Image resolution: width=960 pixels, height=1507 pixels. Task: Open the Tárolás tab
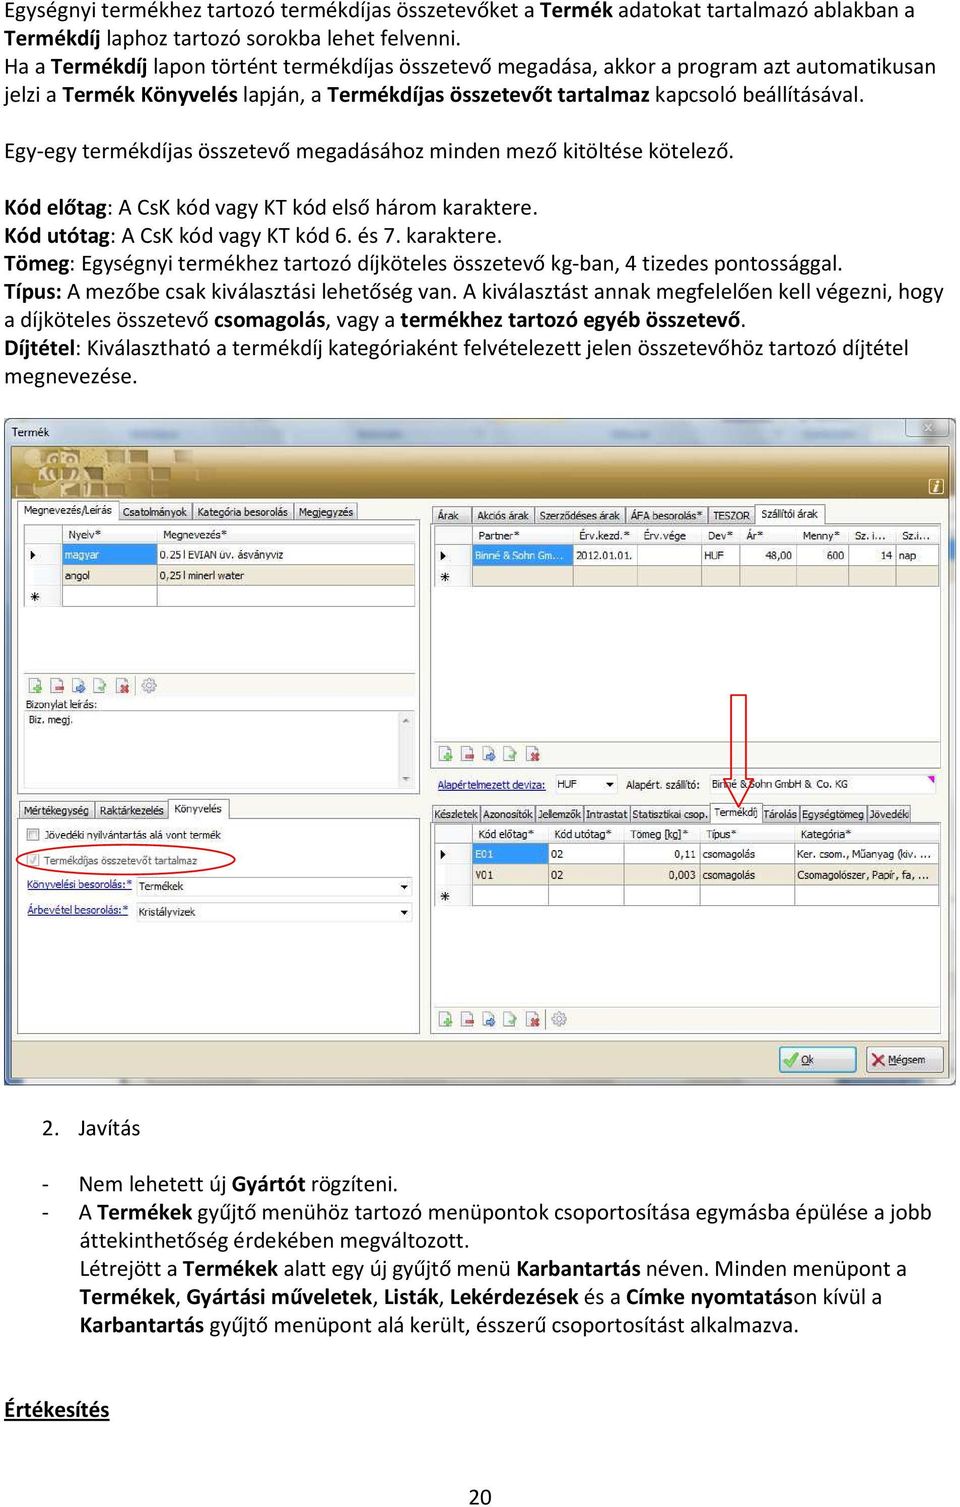(x=780, y=815)
